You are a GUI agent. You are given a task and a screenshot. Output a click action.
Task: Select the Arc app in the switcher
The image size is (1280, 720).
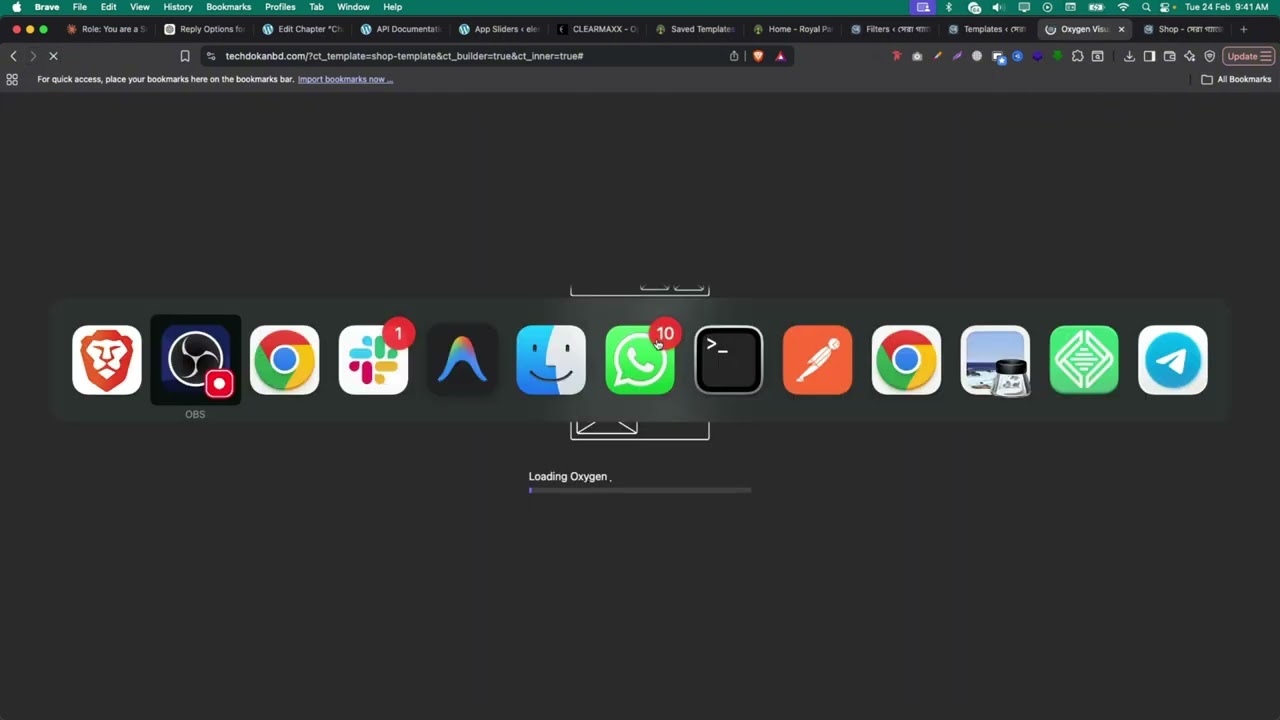[462, 360]
